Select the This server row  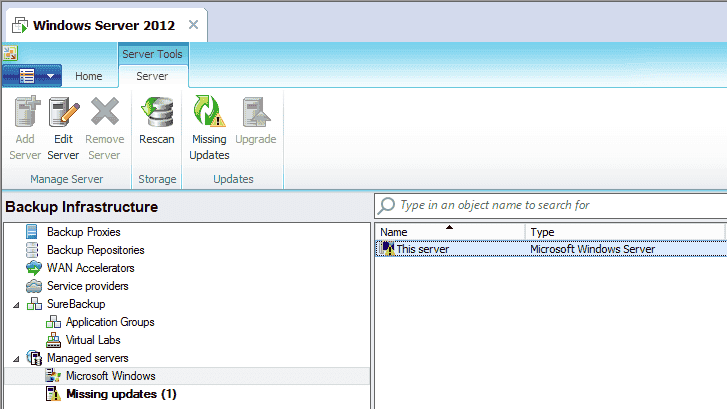click(551, 249)
